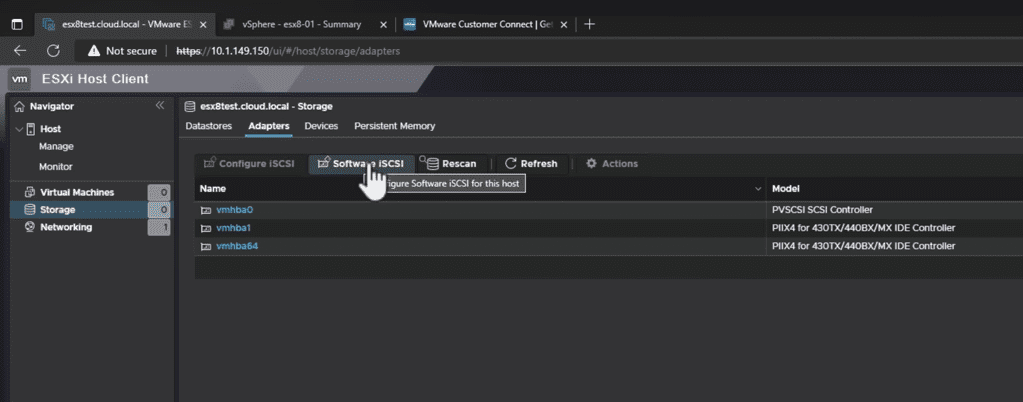
Task: Close the VMware Customer Connect tab
Action: pos(564,25)
